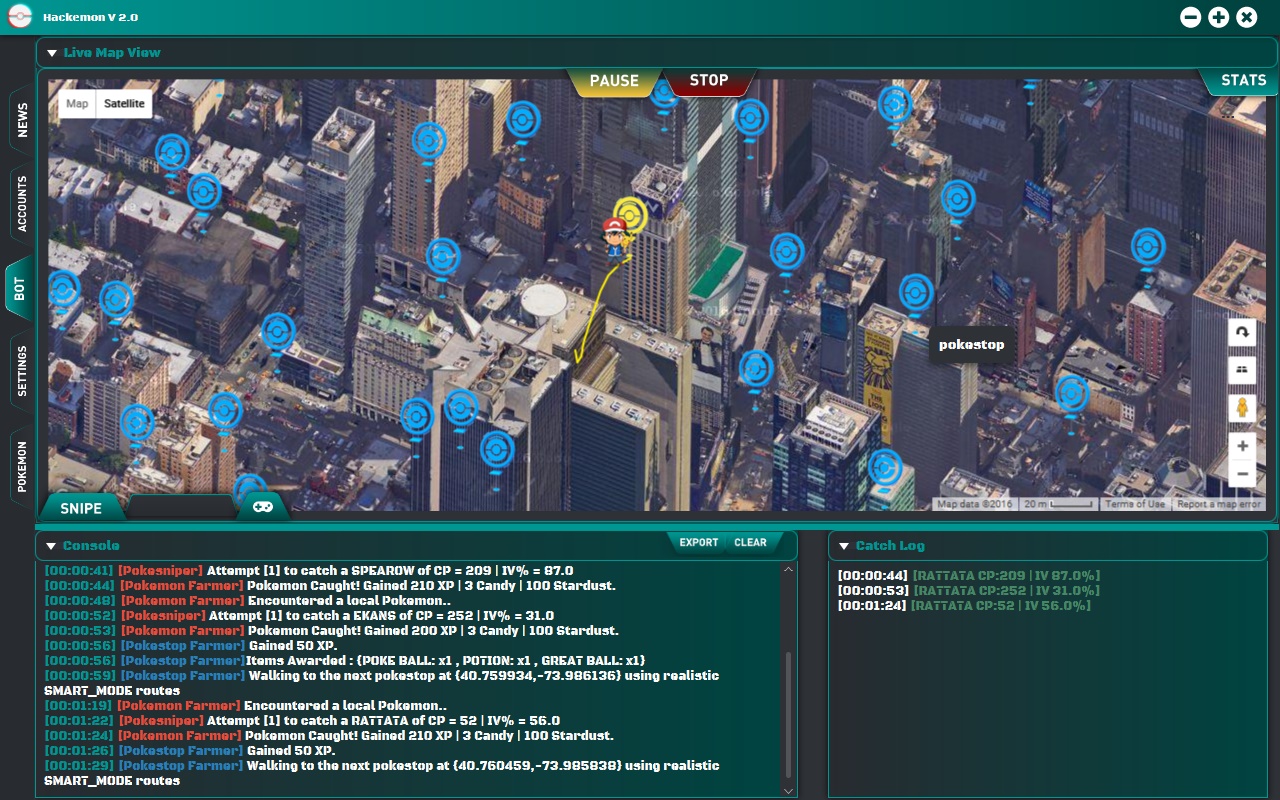Image resolution: width=1280 pixels, height=800 pixels.
Task: Open the BOT side tab
Action: pos(20,288)
